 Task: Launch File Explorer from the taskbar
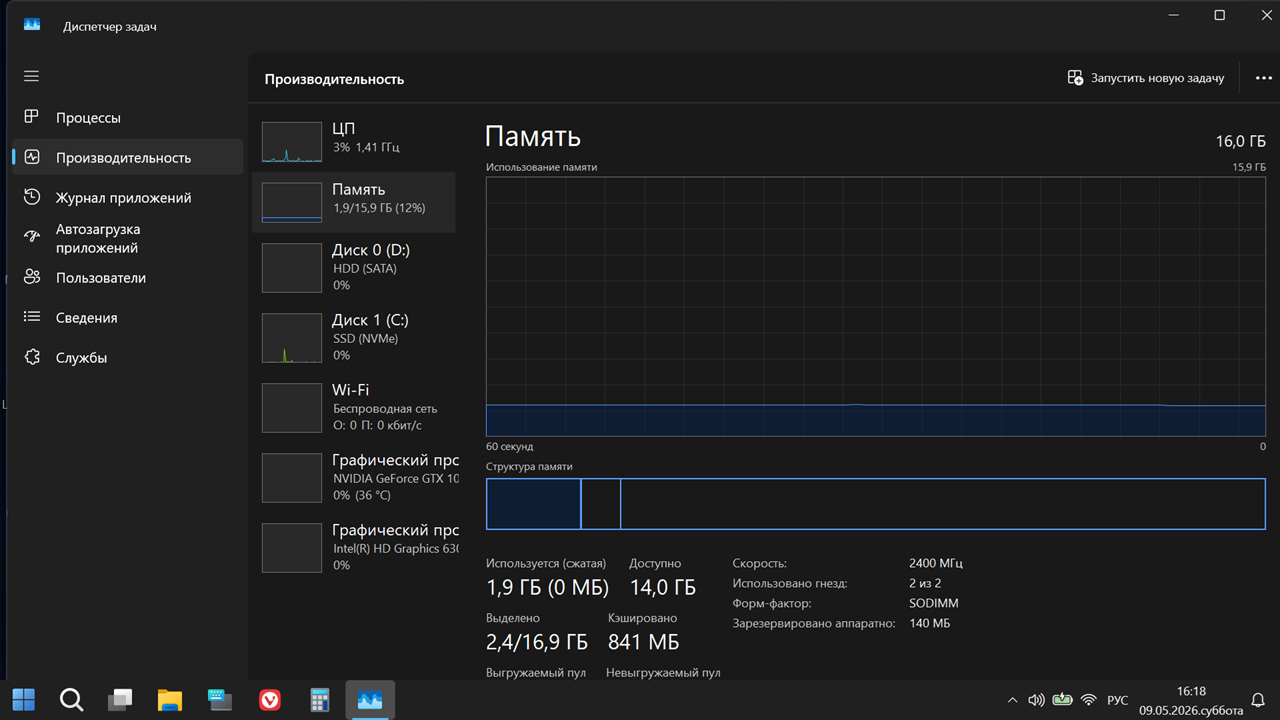pos(170,700)
